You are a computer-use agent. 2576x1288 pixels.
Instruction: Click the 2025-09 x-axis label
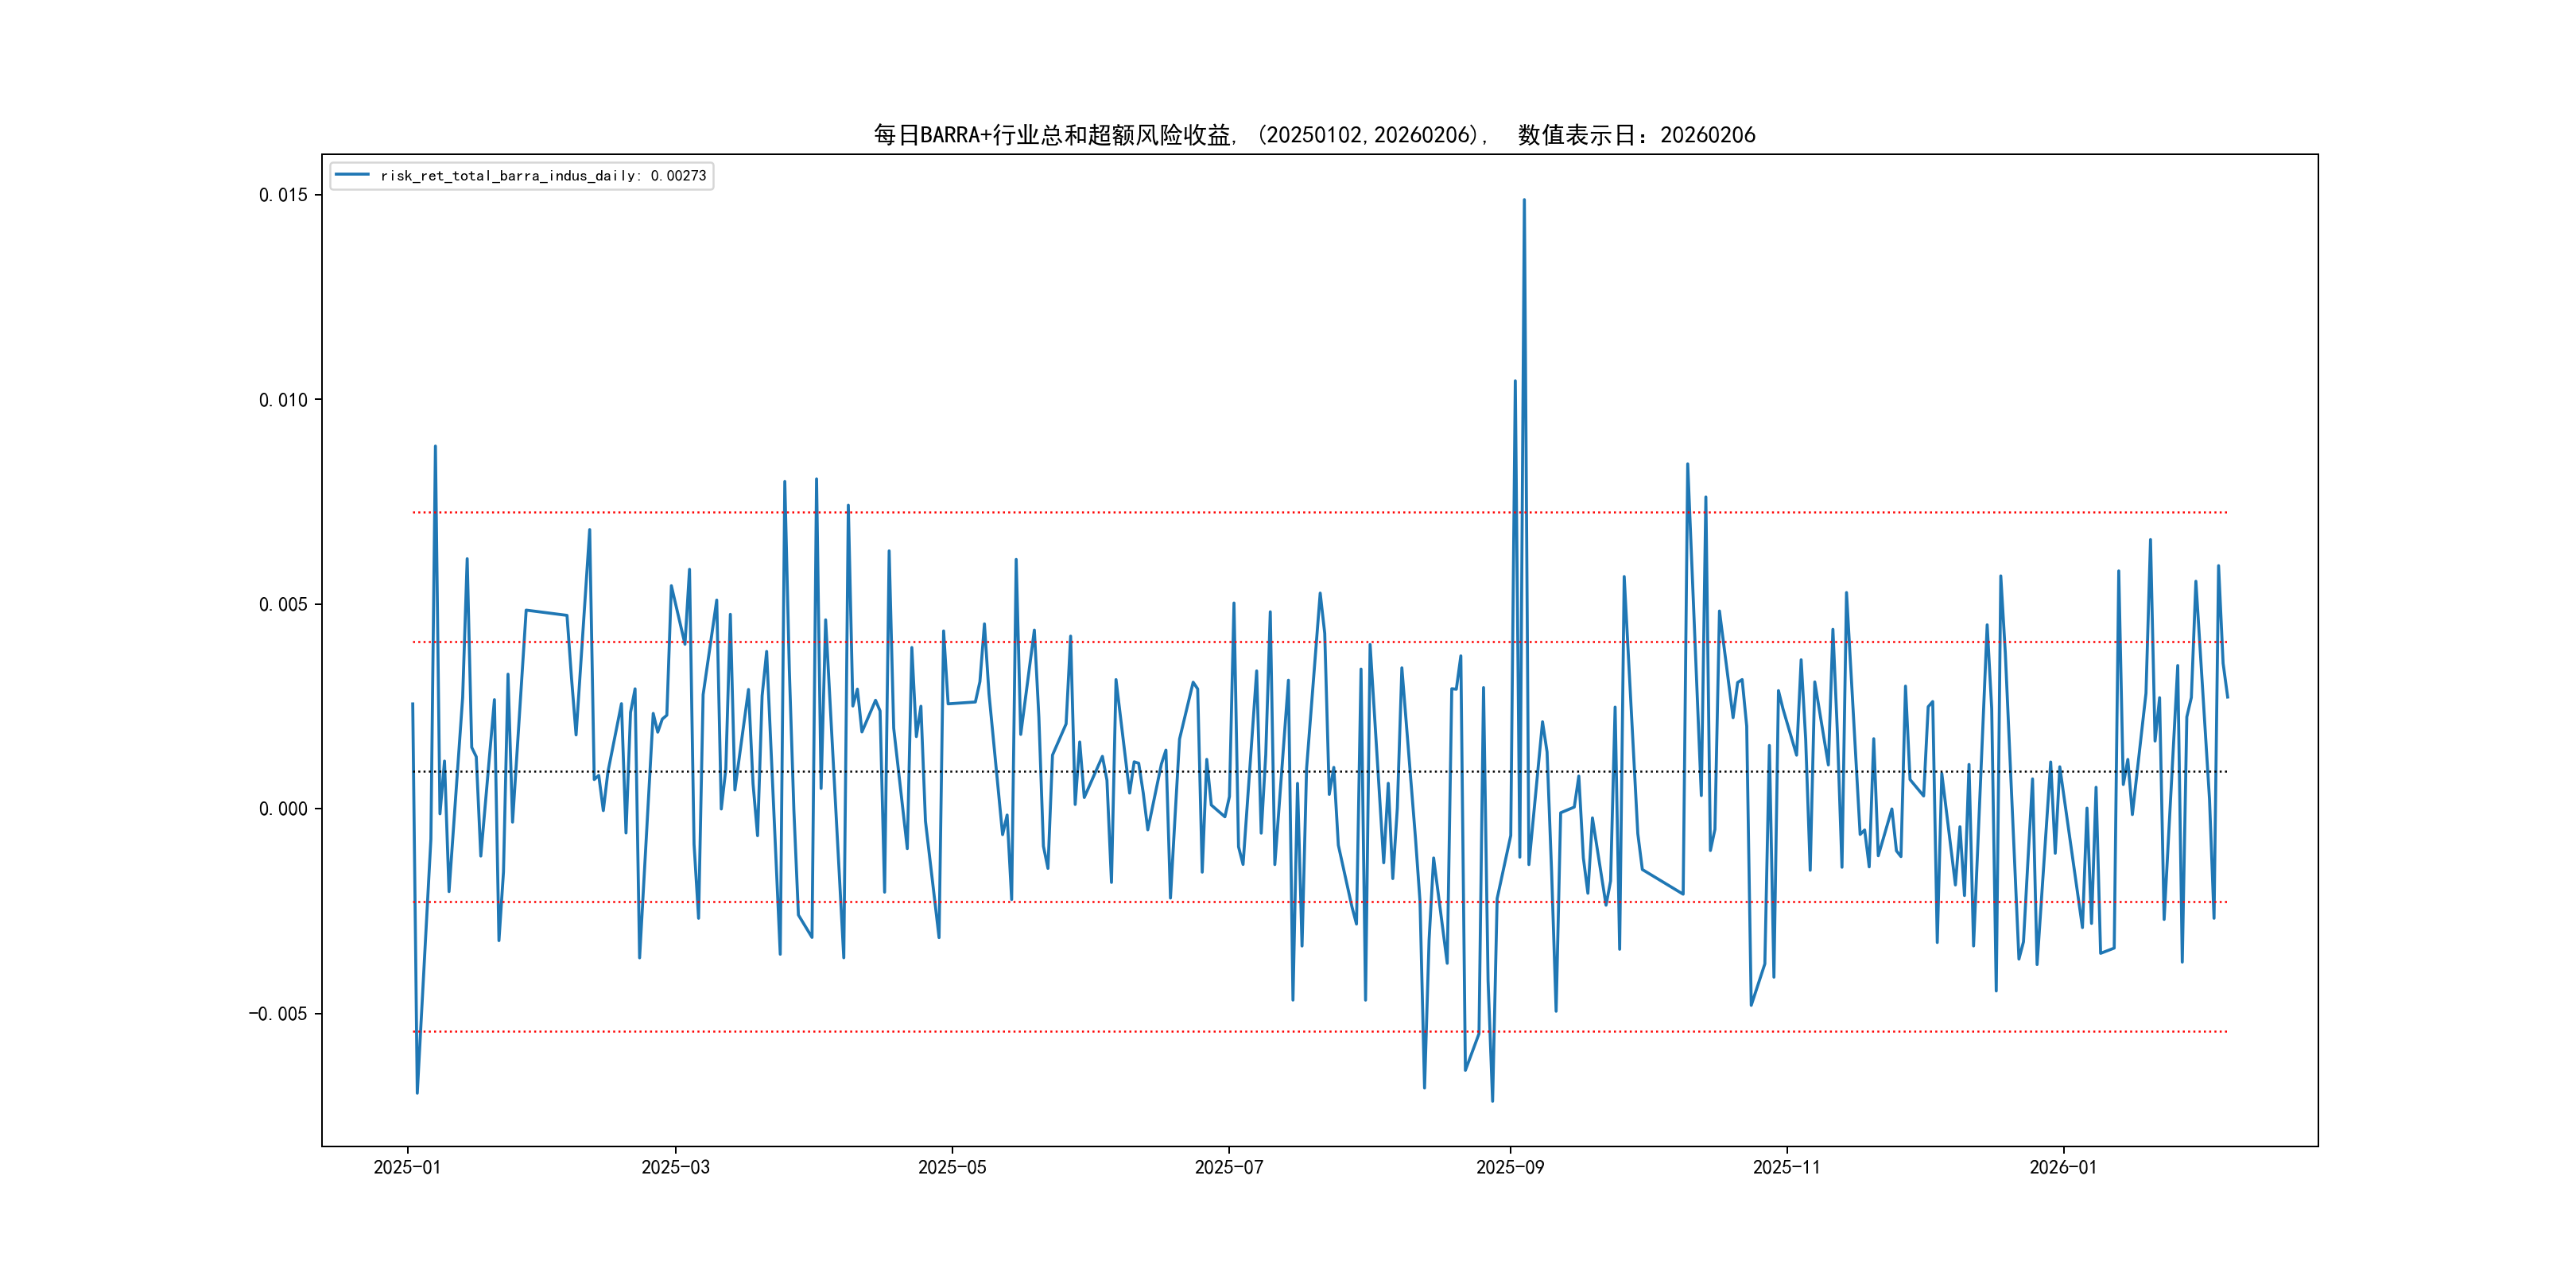(x=1510, y=1167)
